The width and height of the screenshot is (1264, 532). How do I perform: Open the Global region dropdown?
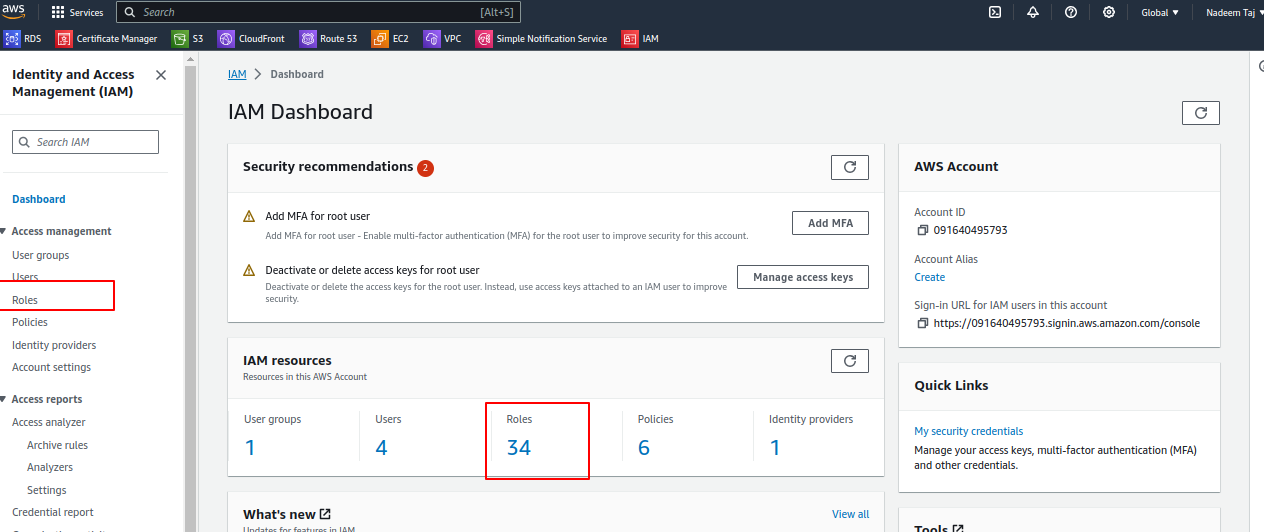pyautogui.click(x=1160, y=12)
